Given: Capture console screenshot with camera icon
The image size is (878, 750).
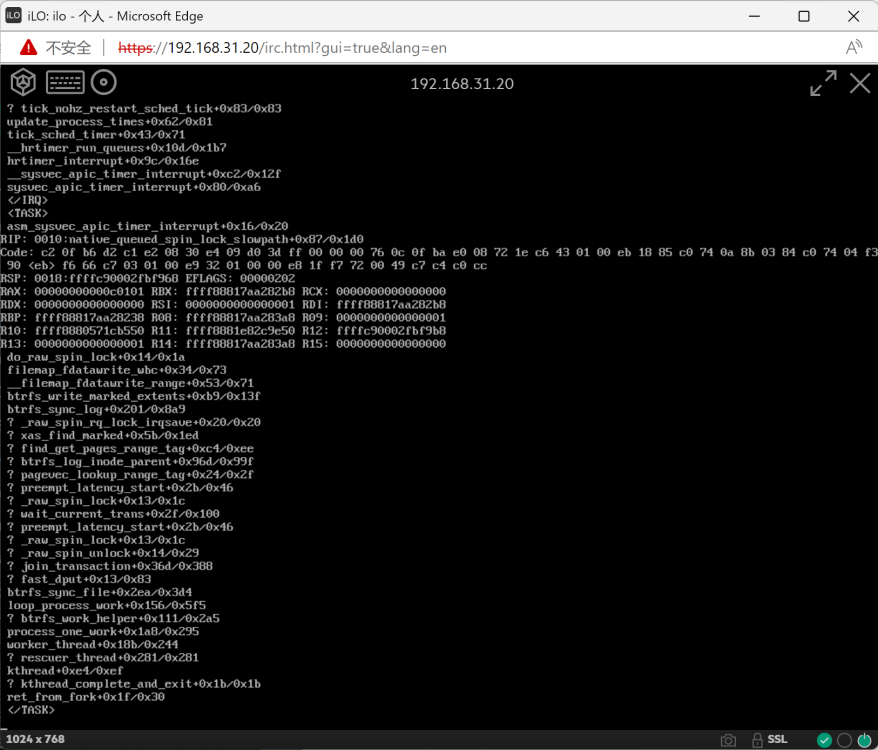Looking at the screenshot, I should 728,740.
